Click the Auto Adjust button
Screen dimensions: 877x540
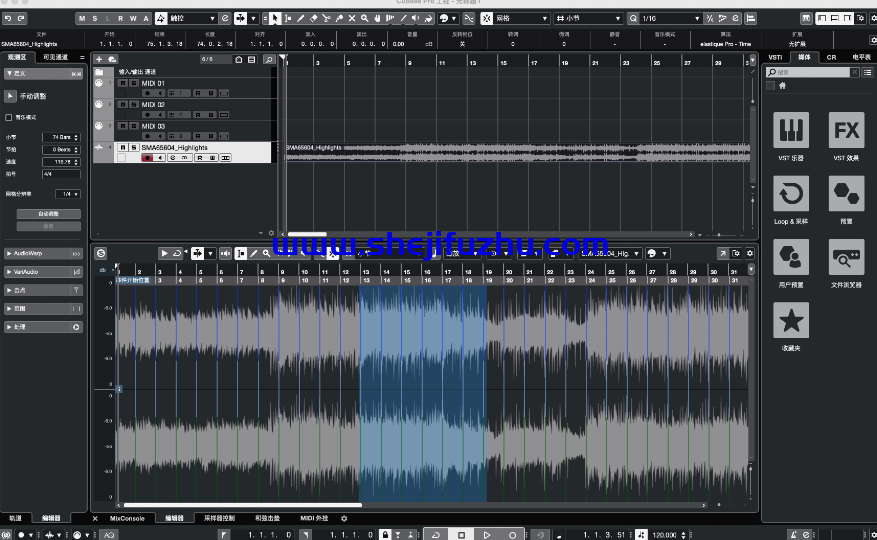(49, 214)
